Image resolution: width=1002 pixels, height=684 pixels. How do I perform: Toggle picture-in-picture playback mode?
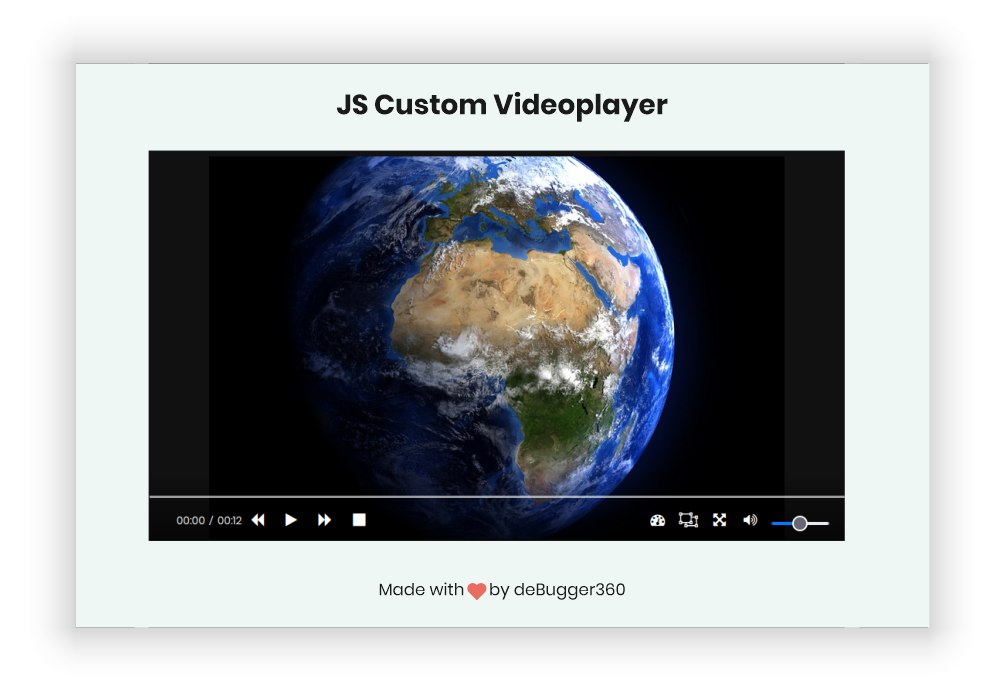[689, 519]
